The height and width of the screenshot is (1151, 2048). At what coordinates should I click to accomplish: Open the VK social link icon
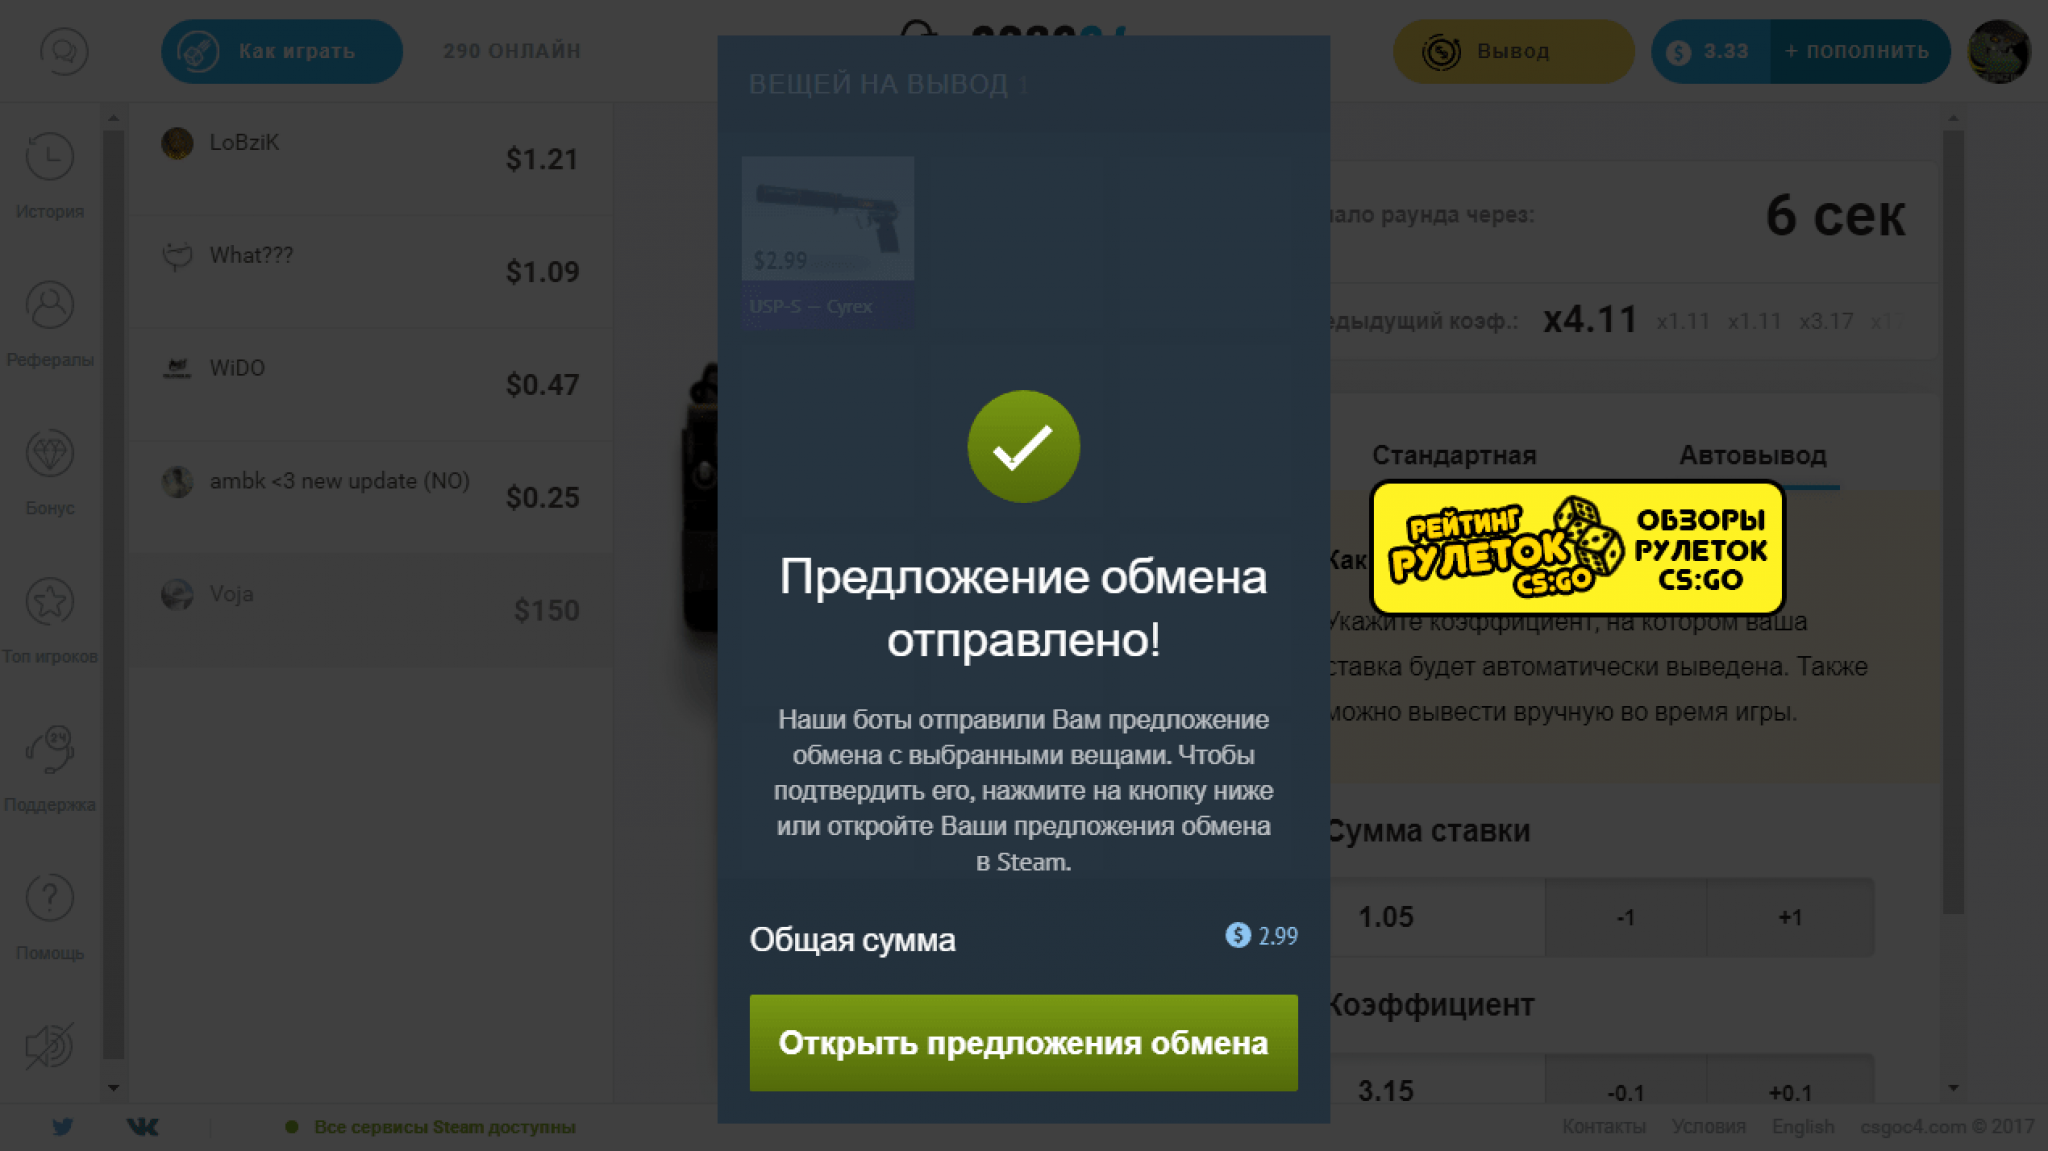tap(142, 1127)
